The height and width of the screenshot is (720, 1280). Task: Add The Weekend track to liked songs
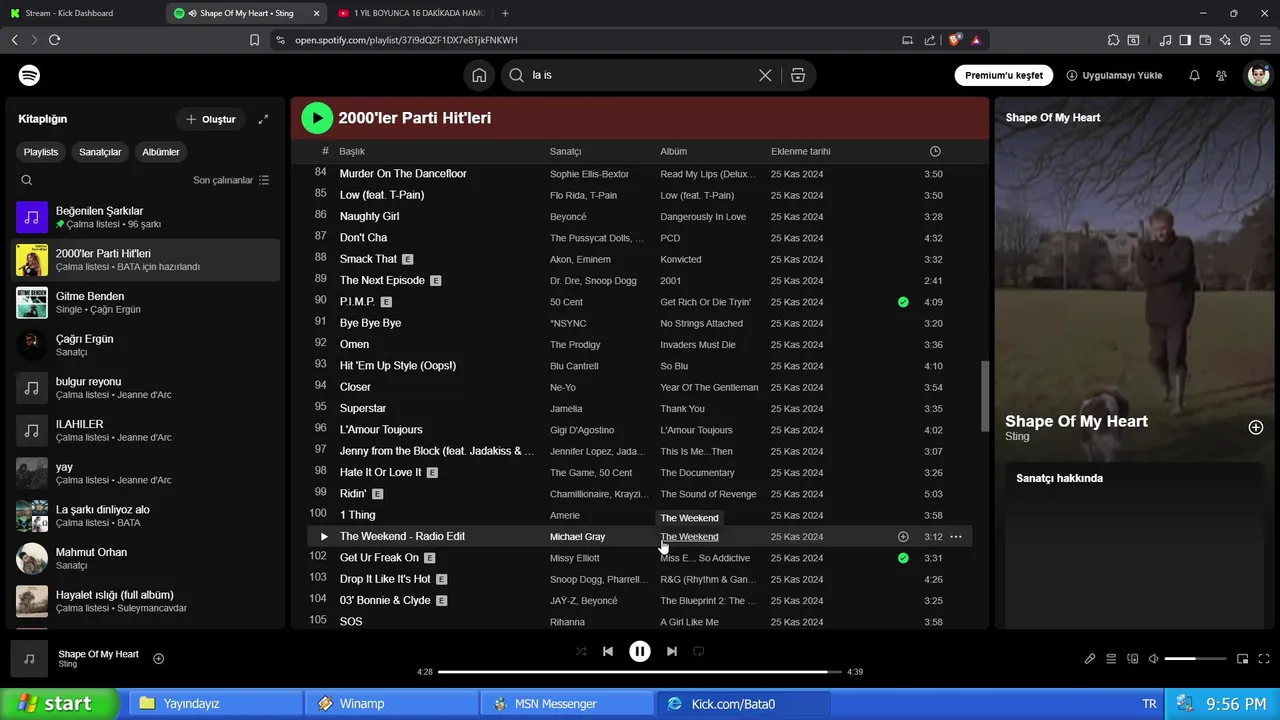pos(903,537)
